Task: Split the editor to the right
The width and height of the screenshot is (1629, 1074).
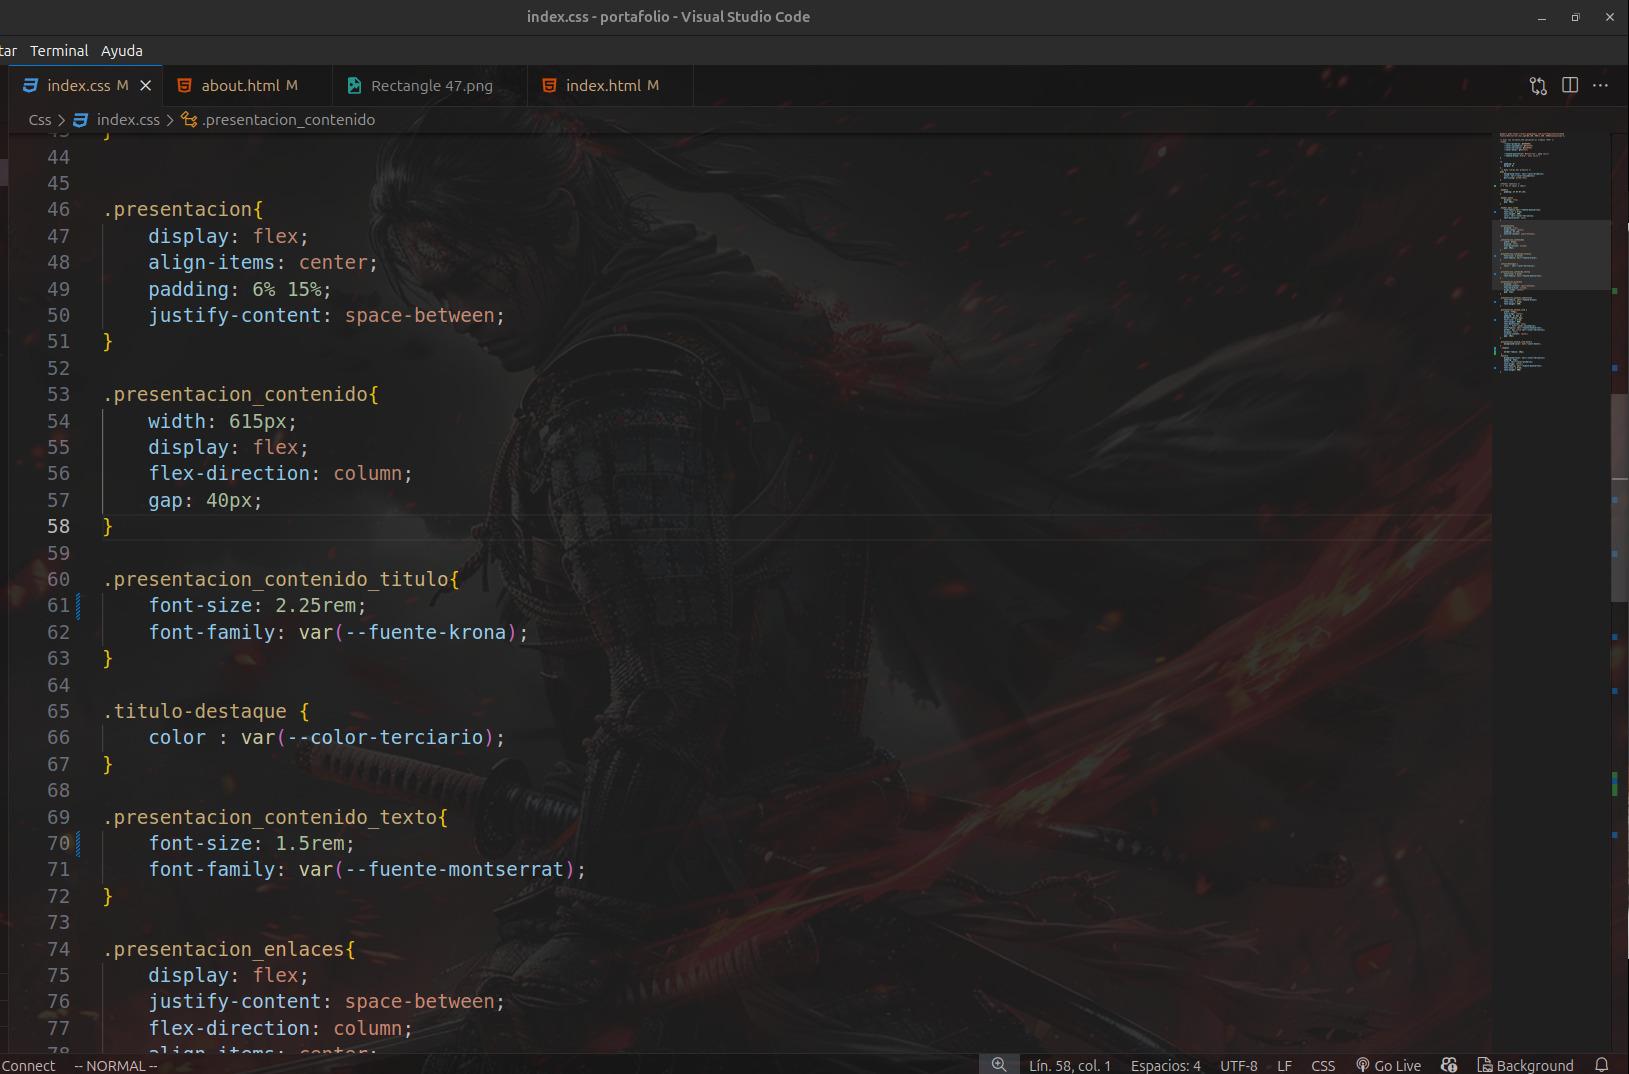Action: coord(1570,86)
